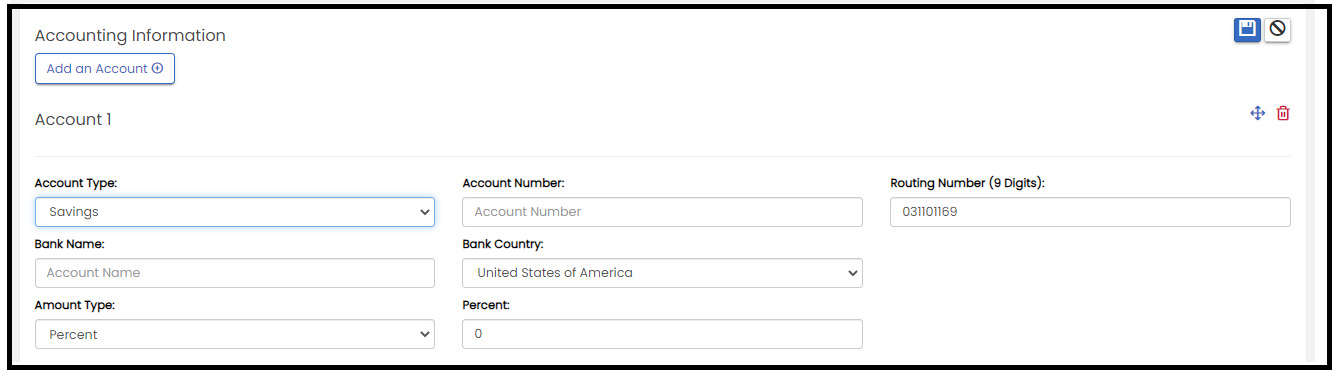Click the Account 1 section heading

click(73, 120)
